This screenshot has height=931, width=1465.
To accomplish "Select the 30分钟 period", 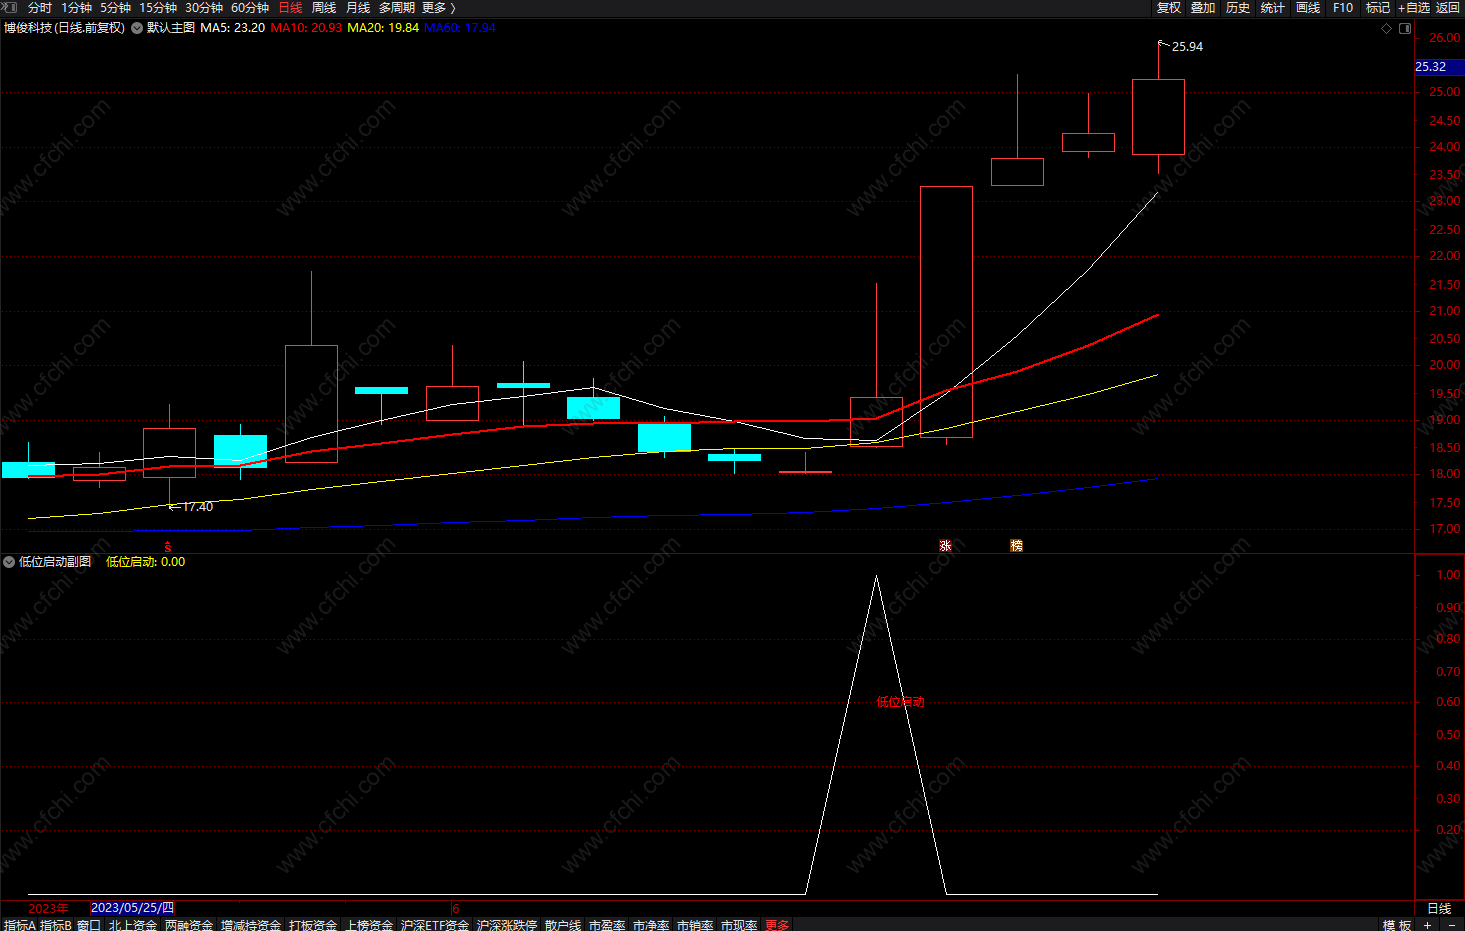I will pyautogui.click(x=204, y=8).
